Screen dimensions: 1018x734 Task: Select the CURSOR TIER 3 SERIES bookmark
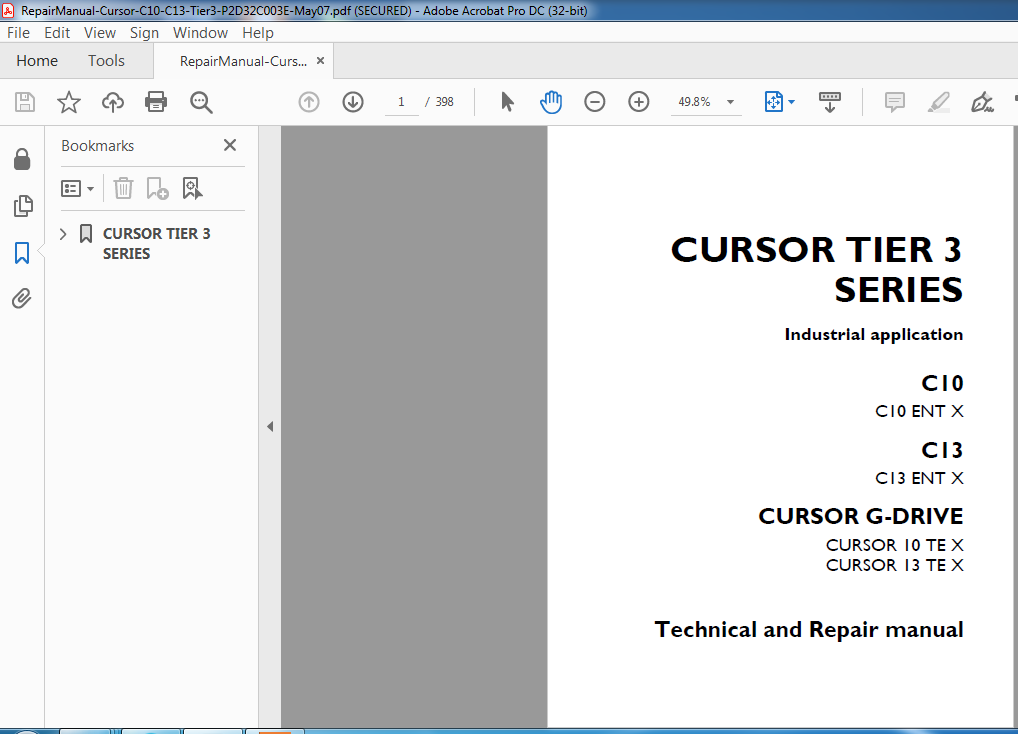click(x=156, y=243)
